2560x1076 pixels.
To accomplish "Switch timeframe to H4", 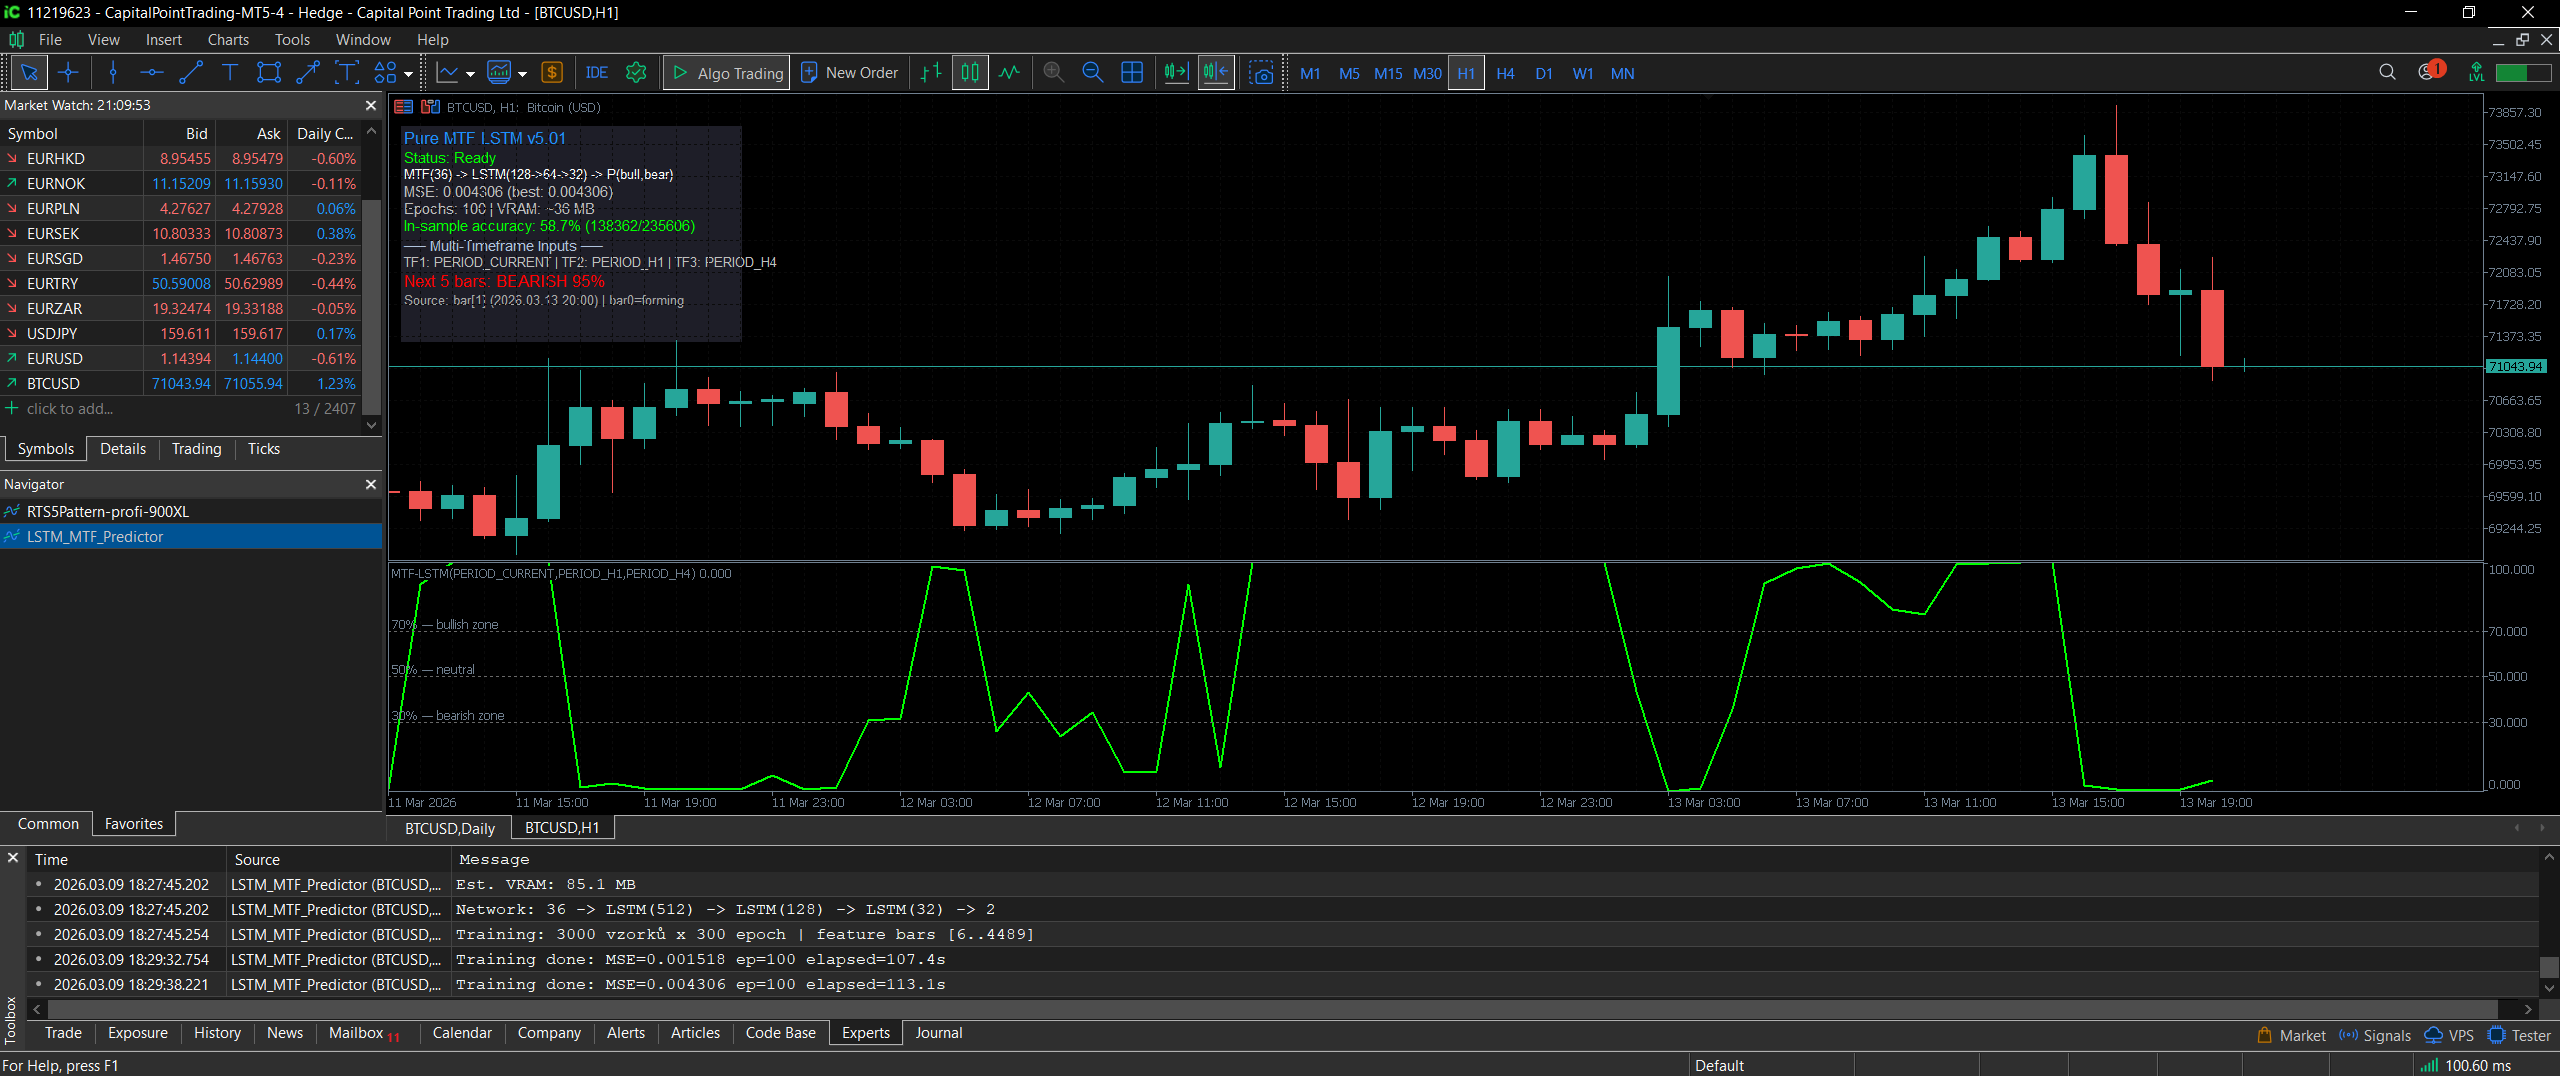I will tap(1505, 72).
